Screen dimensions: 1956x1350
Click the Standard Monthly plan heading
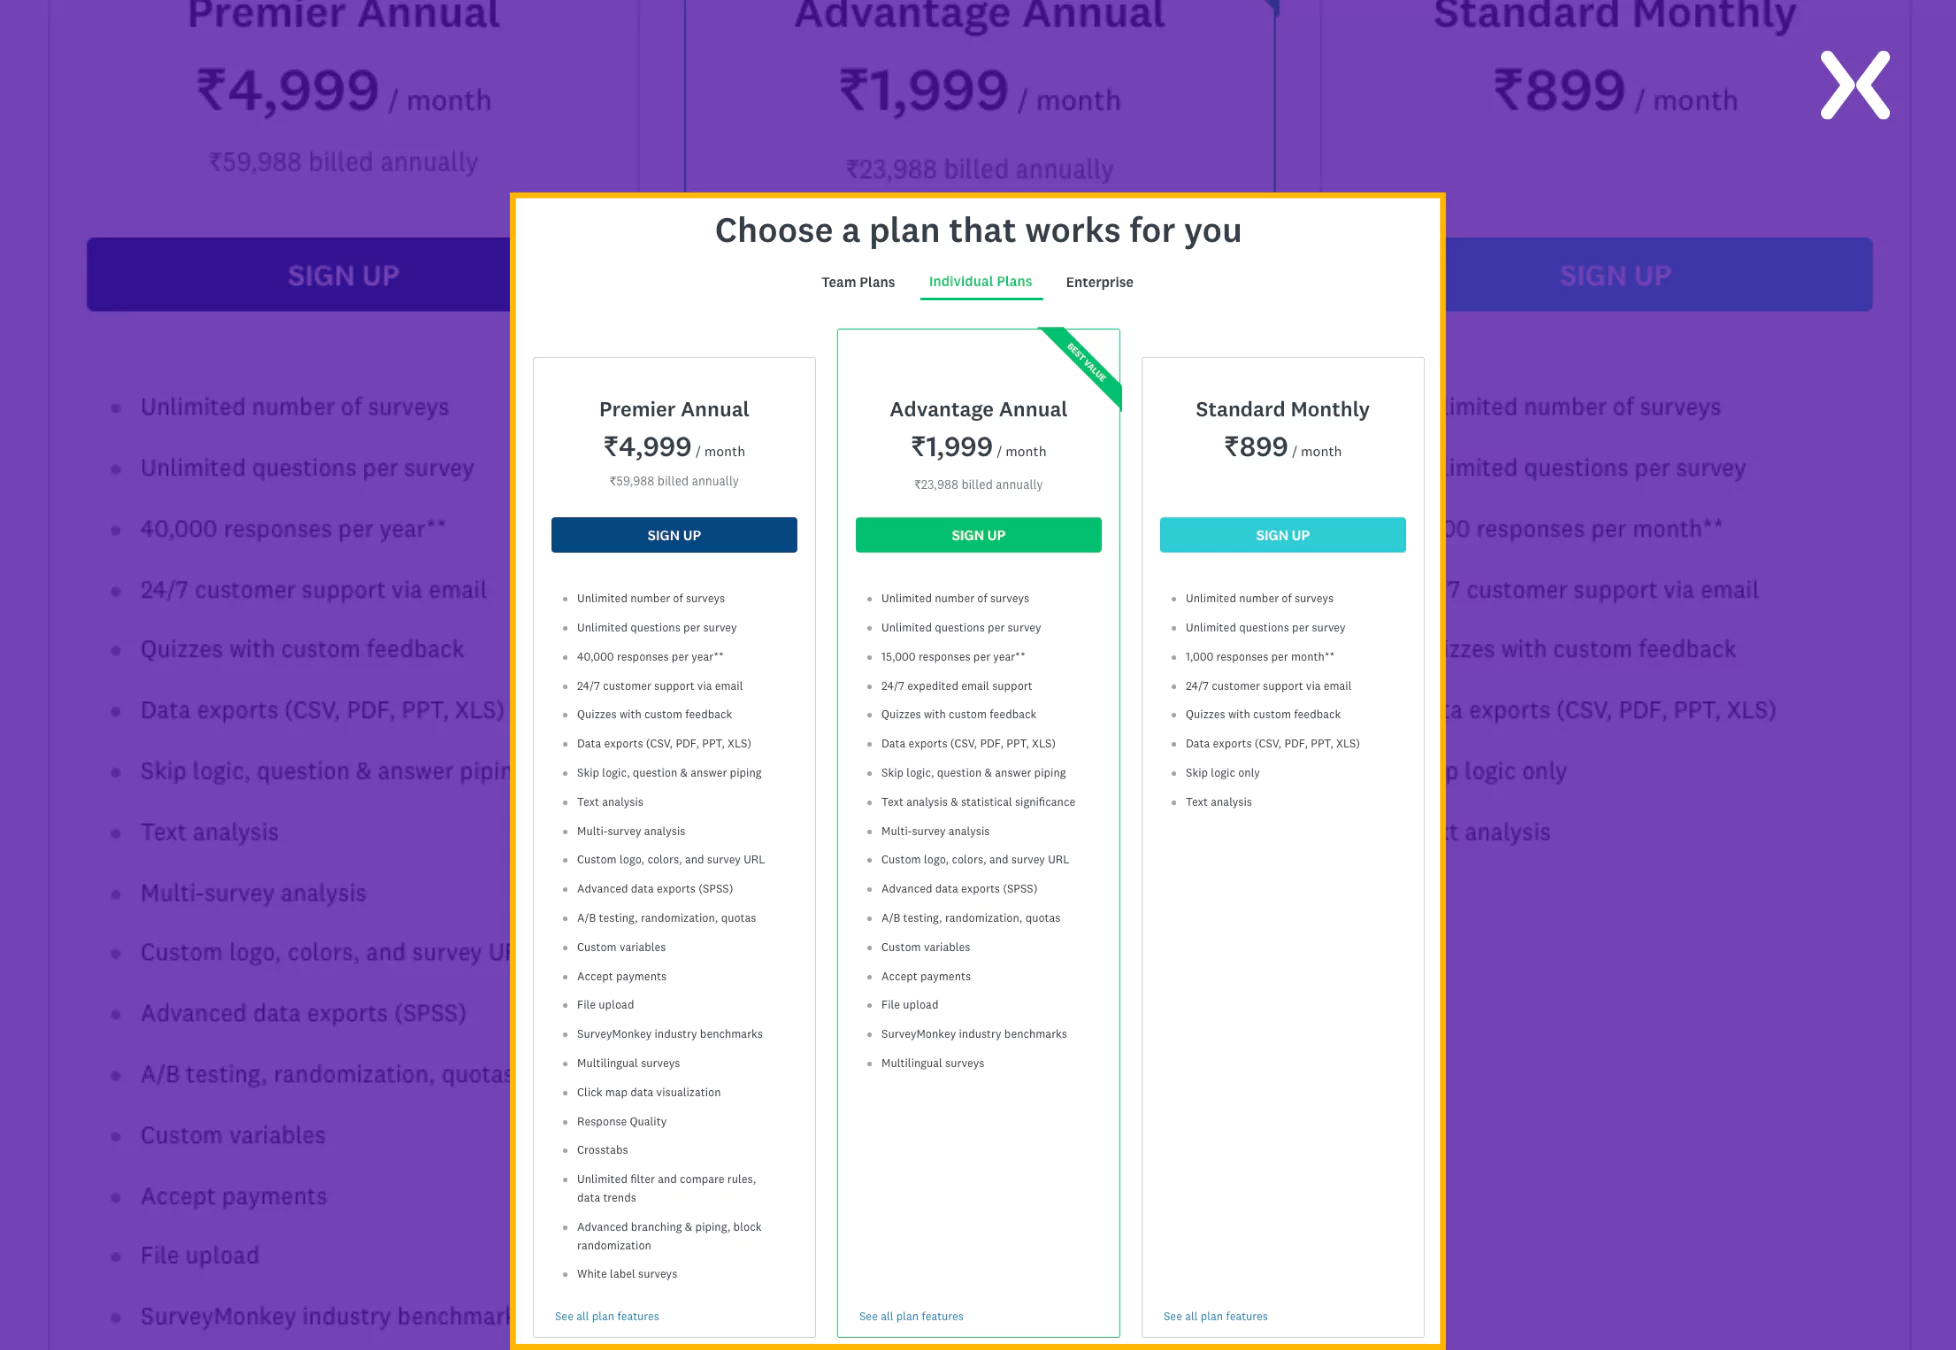click(1282, 409)
